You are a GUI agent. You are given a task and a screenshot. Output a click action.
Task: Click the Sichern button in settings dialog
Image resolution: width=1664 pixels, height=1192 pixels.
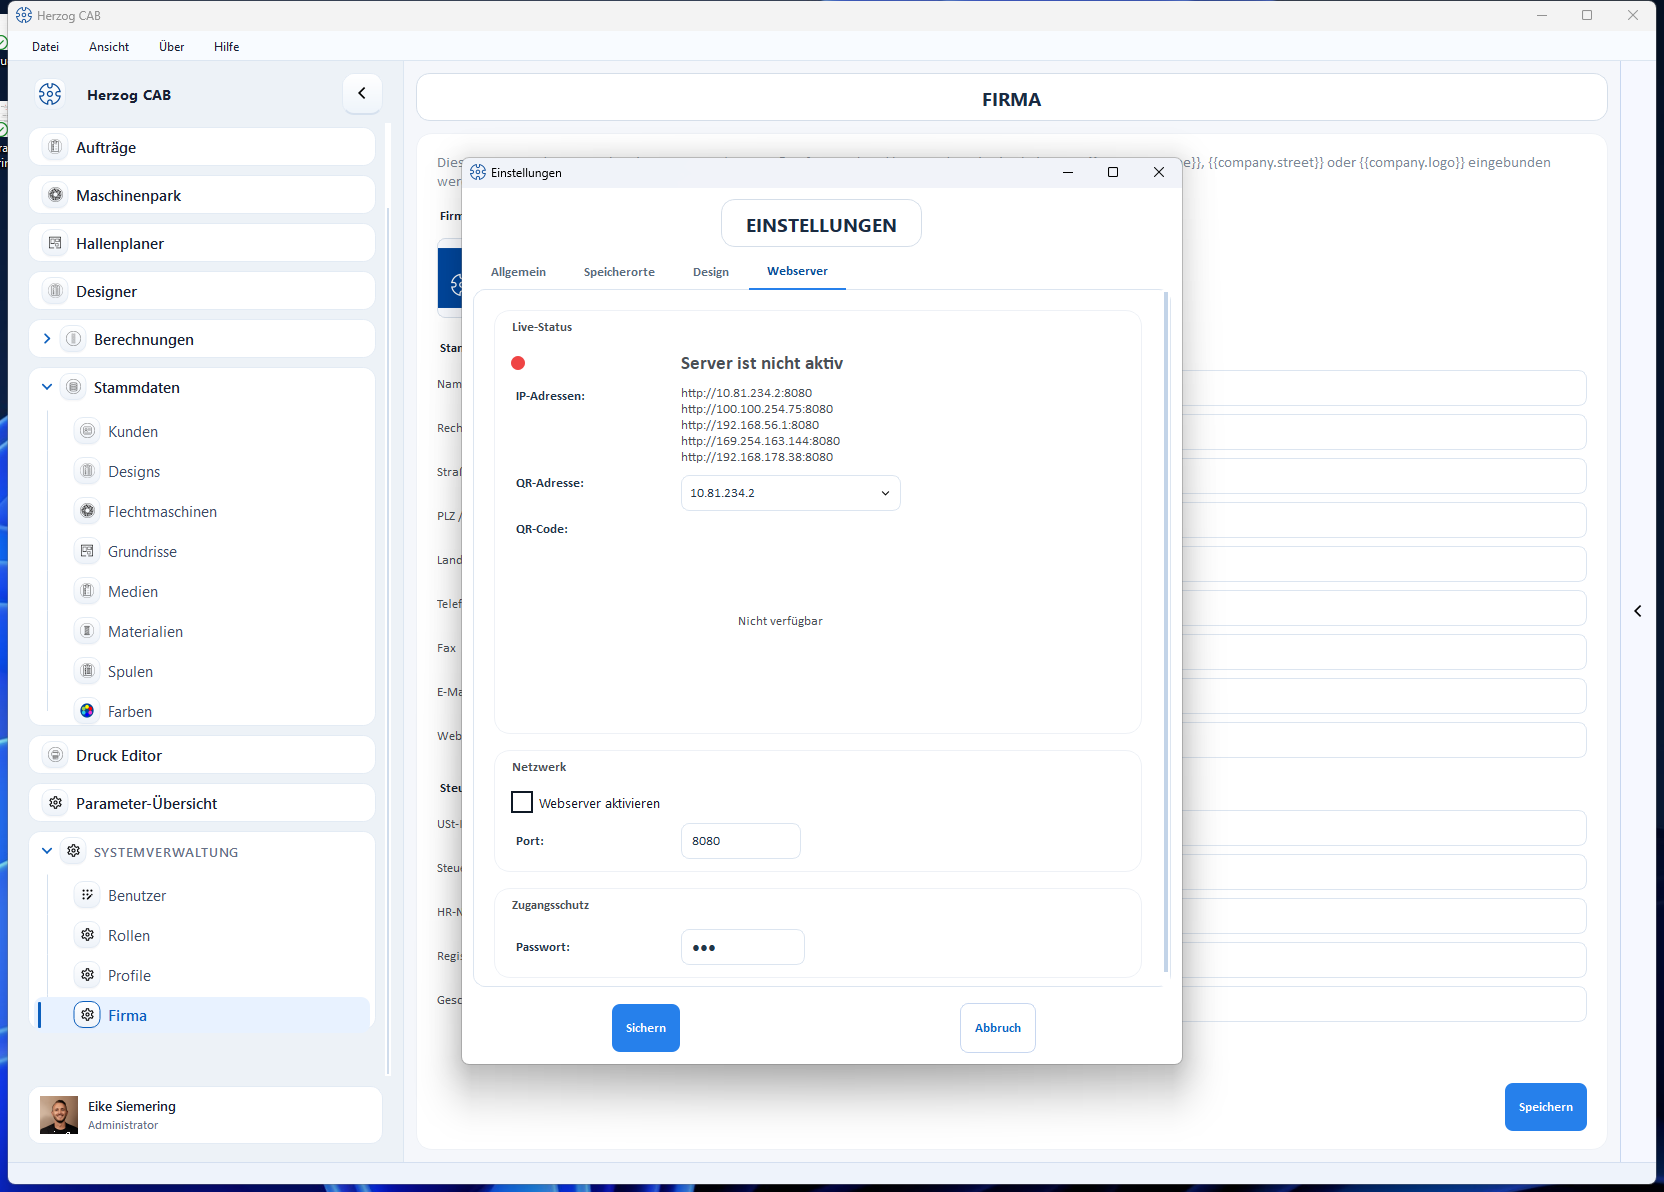(x=646, y=1028)
